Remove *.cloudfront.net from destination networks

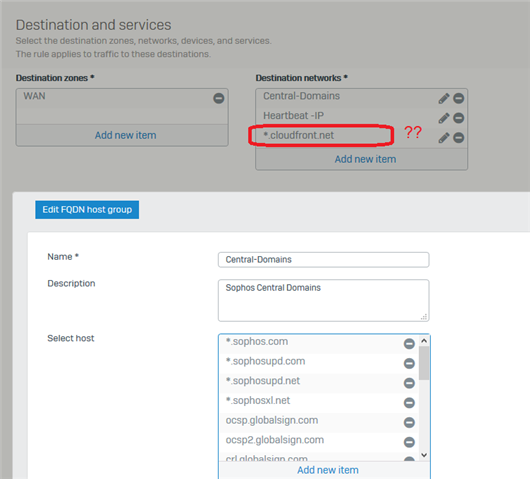pyautogui.click(x=458, y=138)
